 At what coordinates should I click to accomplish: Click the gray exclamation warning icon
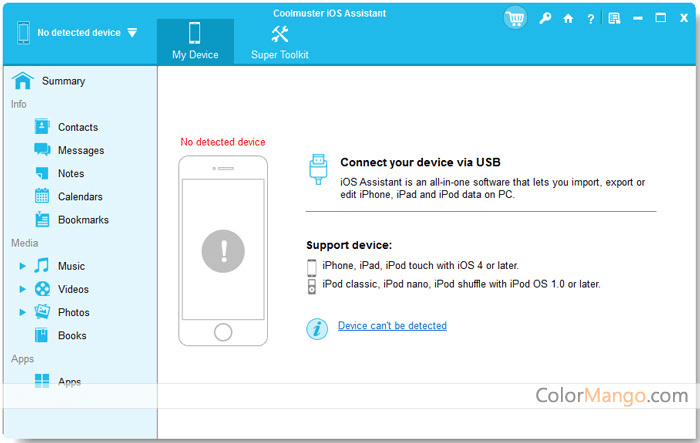223,251
